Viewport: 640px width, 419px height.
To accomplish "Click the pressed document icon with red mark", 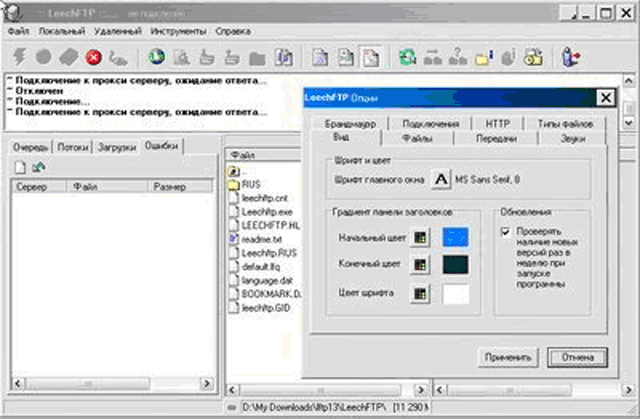I will (x=371, y=58).
